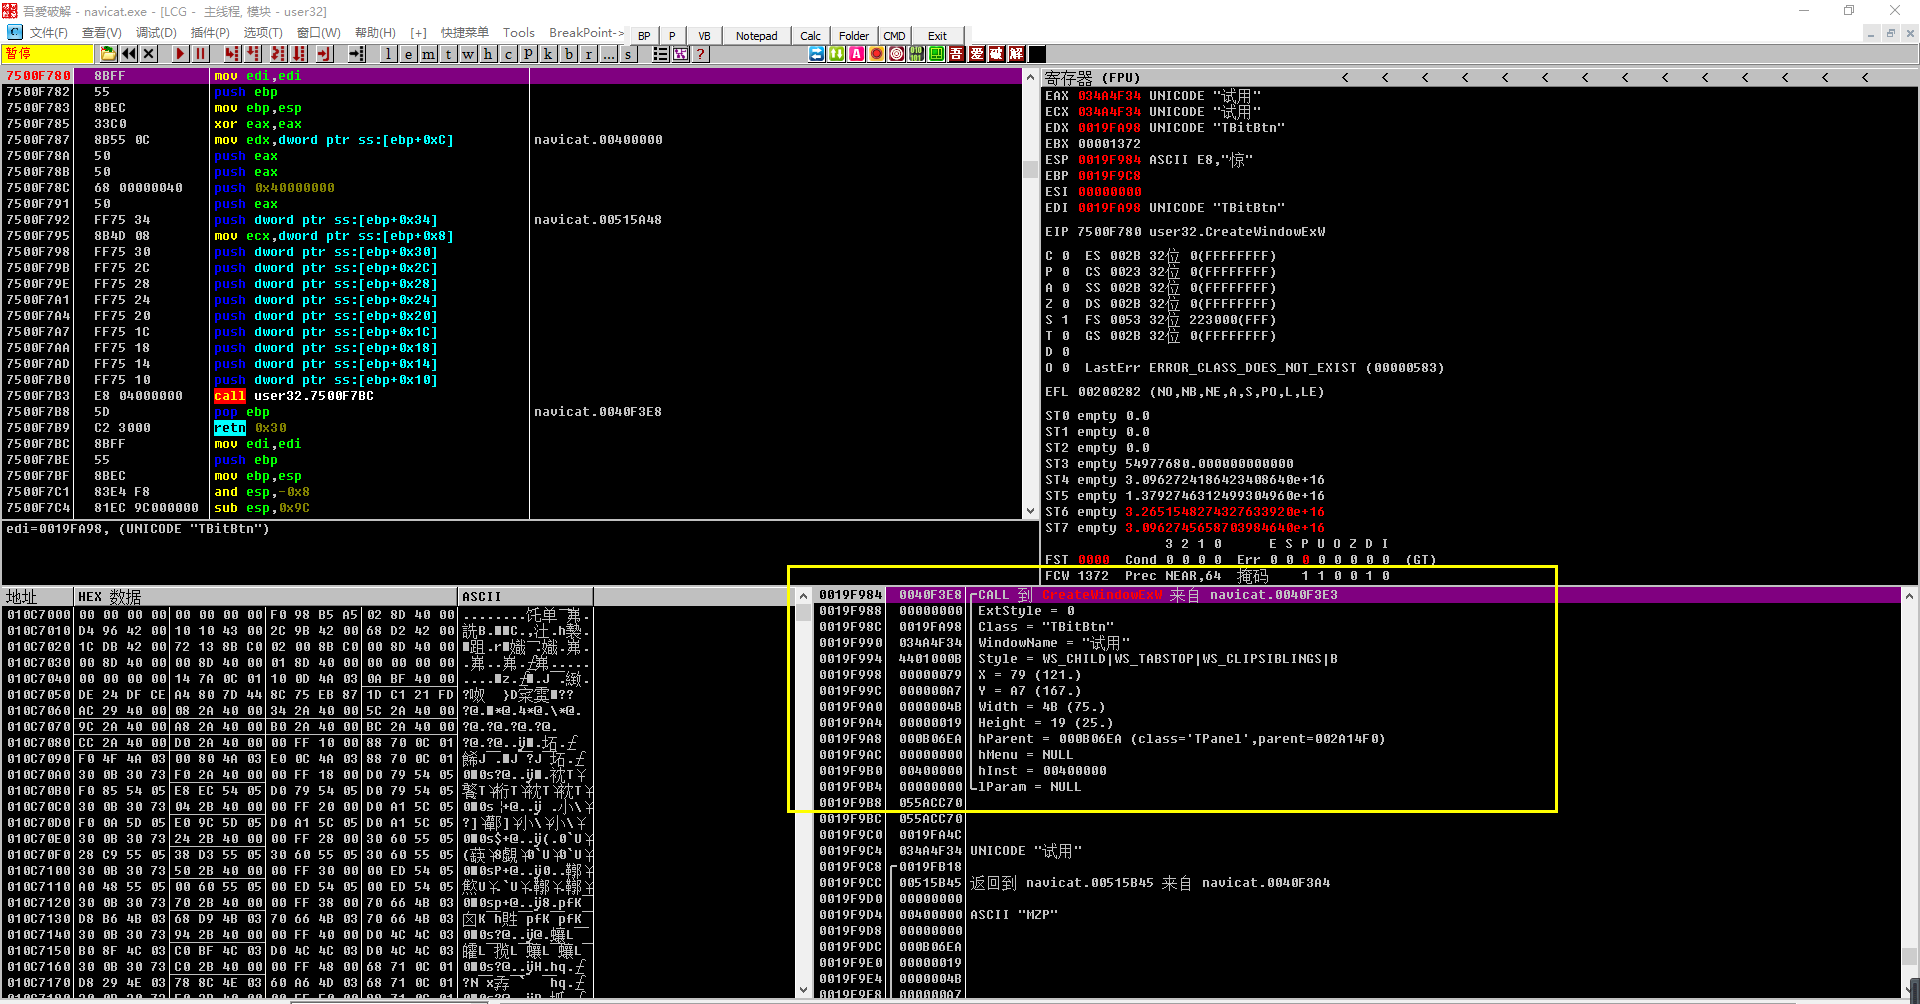Image resolution: width=1920 pixels, height=1004 pixels.
Task: Click the VB shortcut button
Action: pyautogui.click(x=704, y=36)
